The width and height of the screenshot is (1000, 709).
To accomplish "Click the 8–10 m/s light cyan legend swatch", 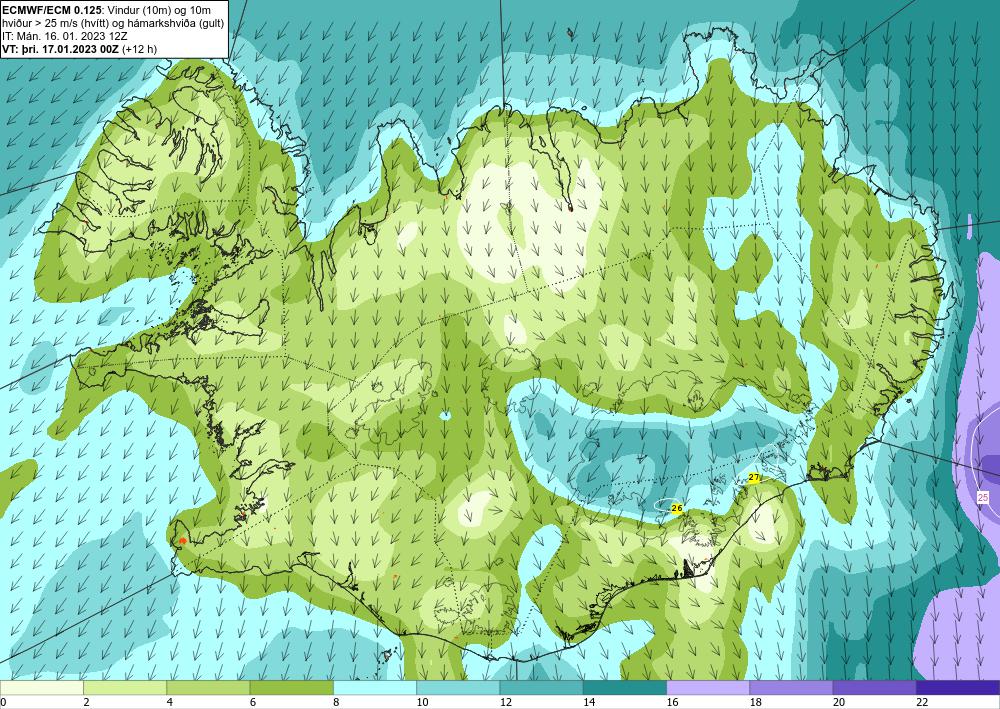I will click(375, 687).
